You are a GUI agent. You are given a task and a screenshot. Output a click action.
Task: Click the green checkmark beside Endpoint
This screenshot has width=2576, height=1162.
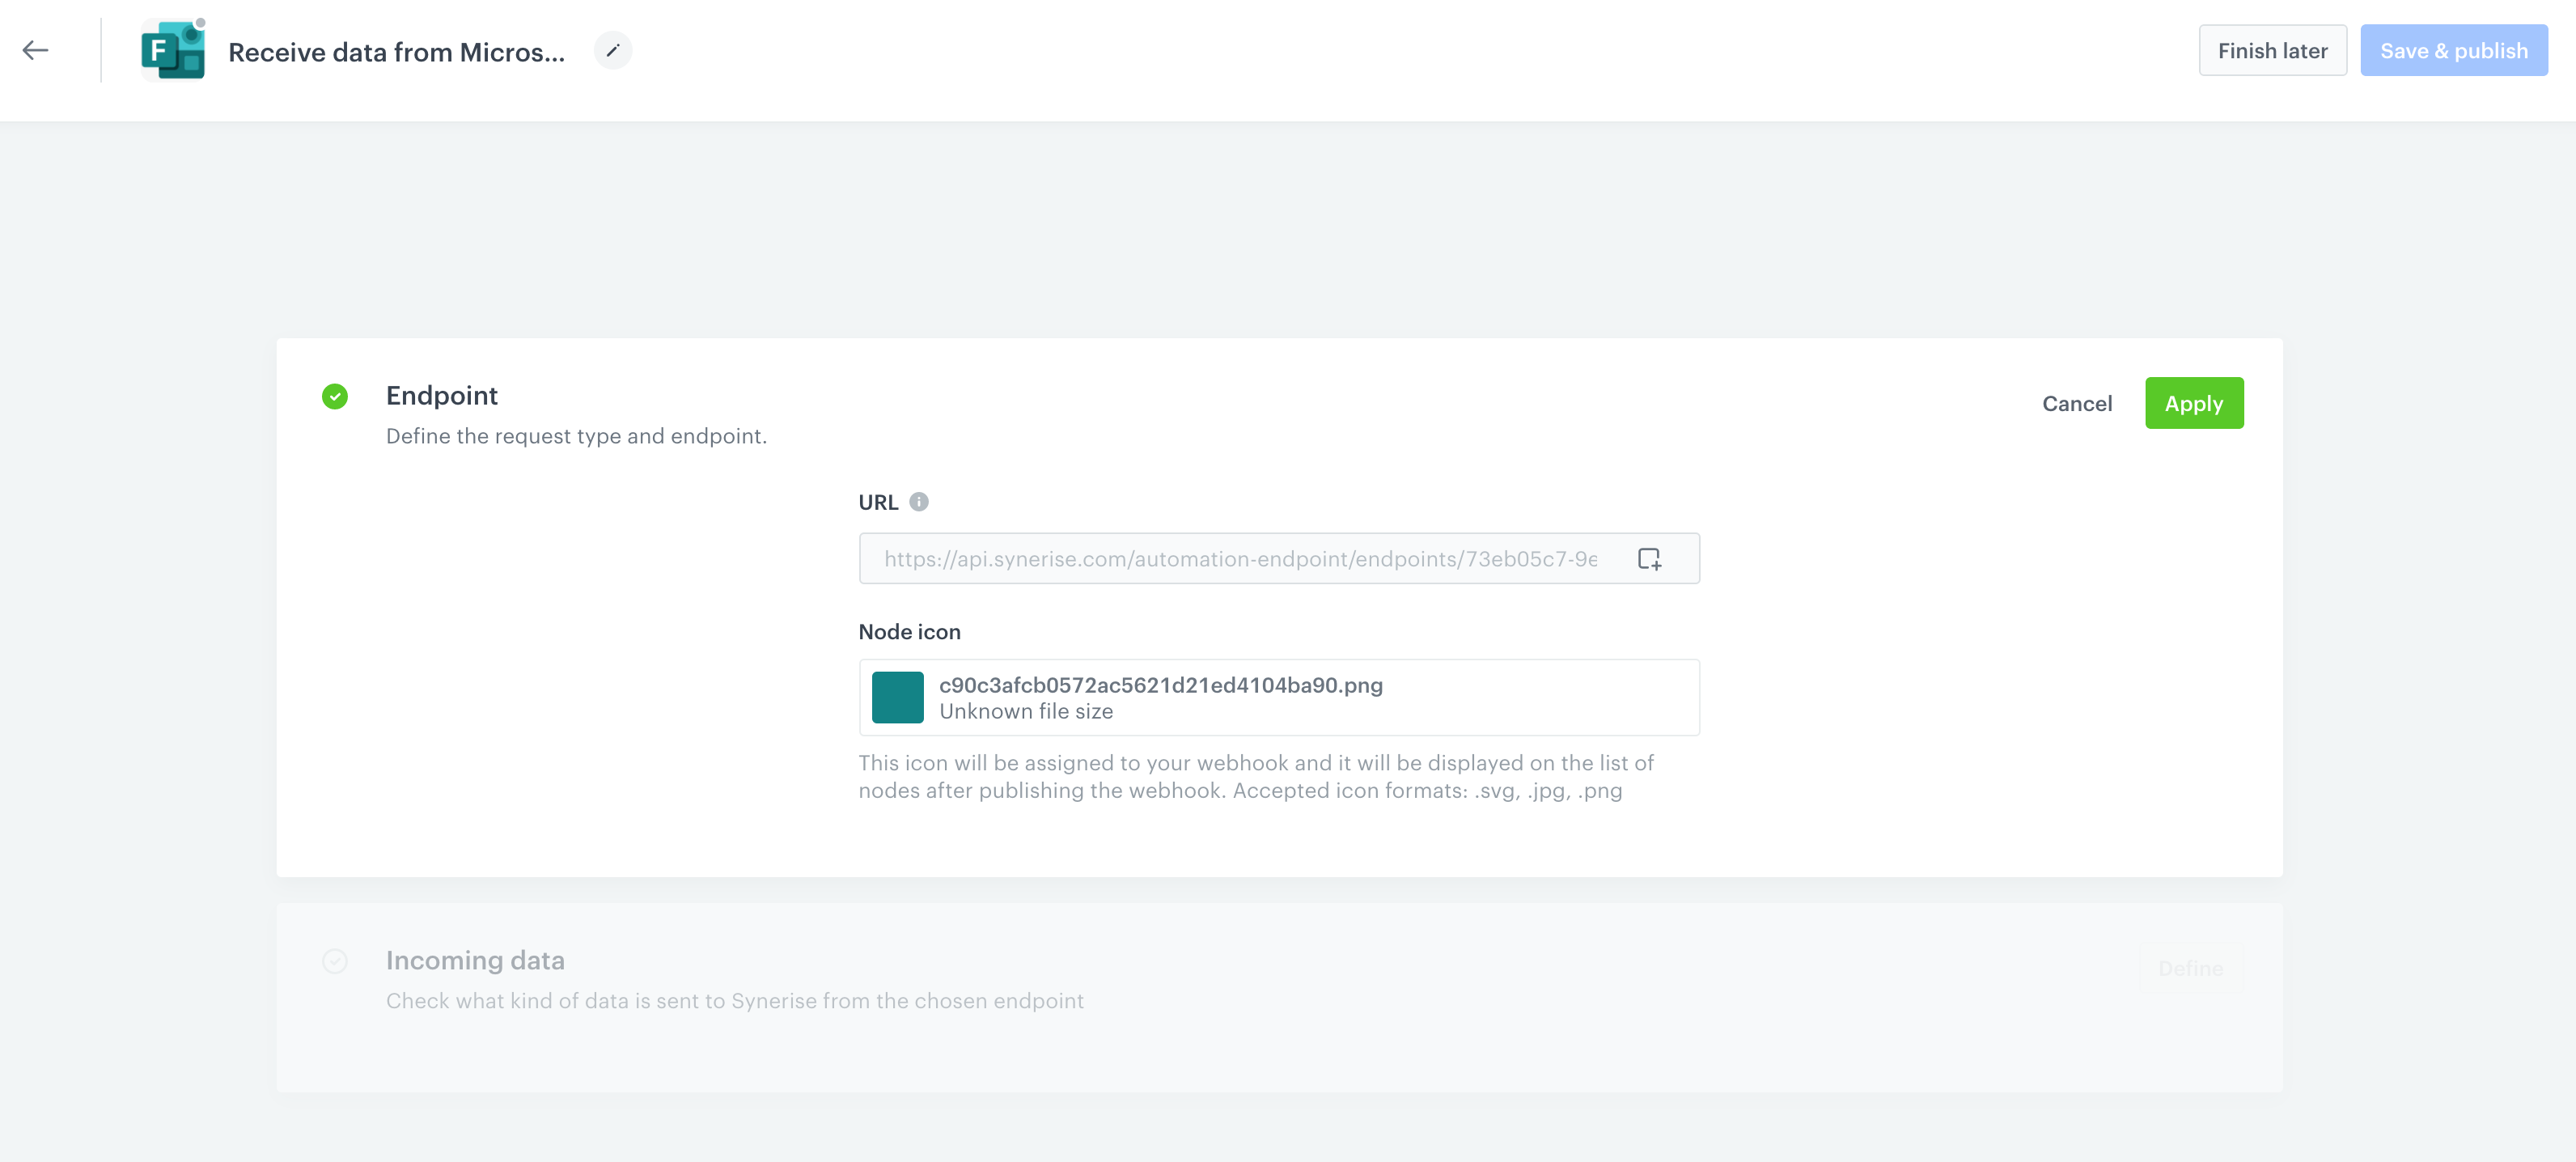[x=335, y=397]
